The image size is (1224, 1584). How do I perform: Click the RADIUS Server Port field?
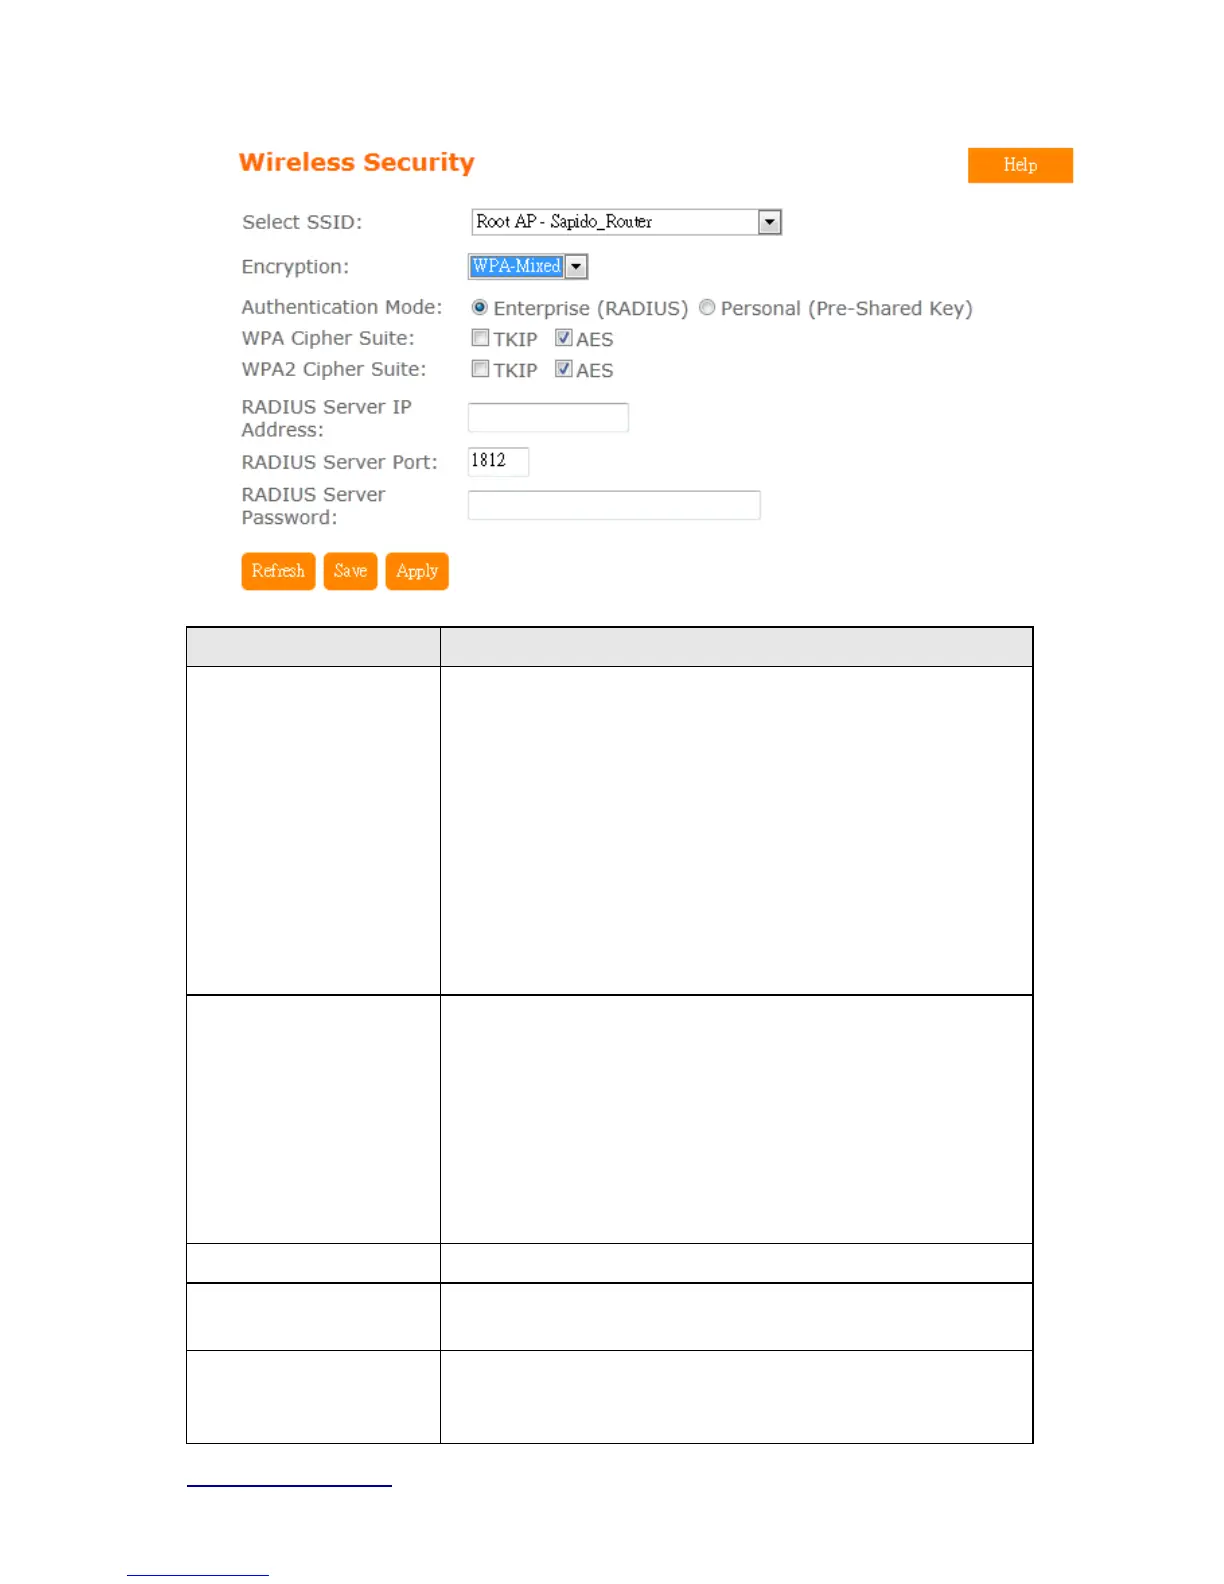click(x=498, y=461)
